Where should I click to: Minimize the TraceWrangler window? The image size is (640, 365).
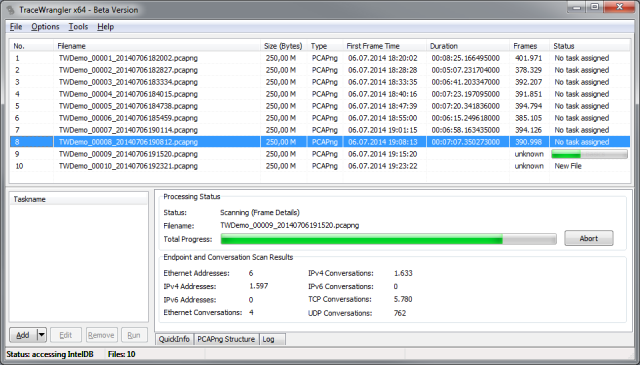577,7
